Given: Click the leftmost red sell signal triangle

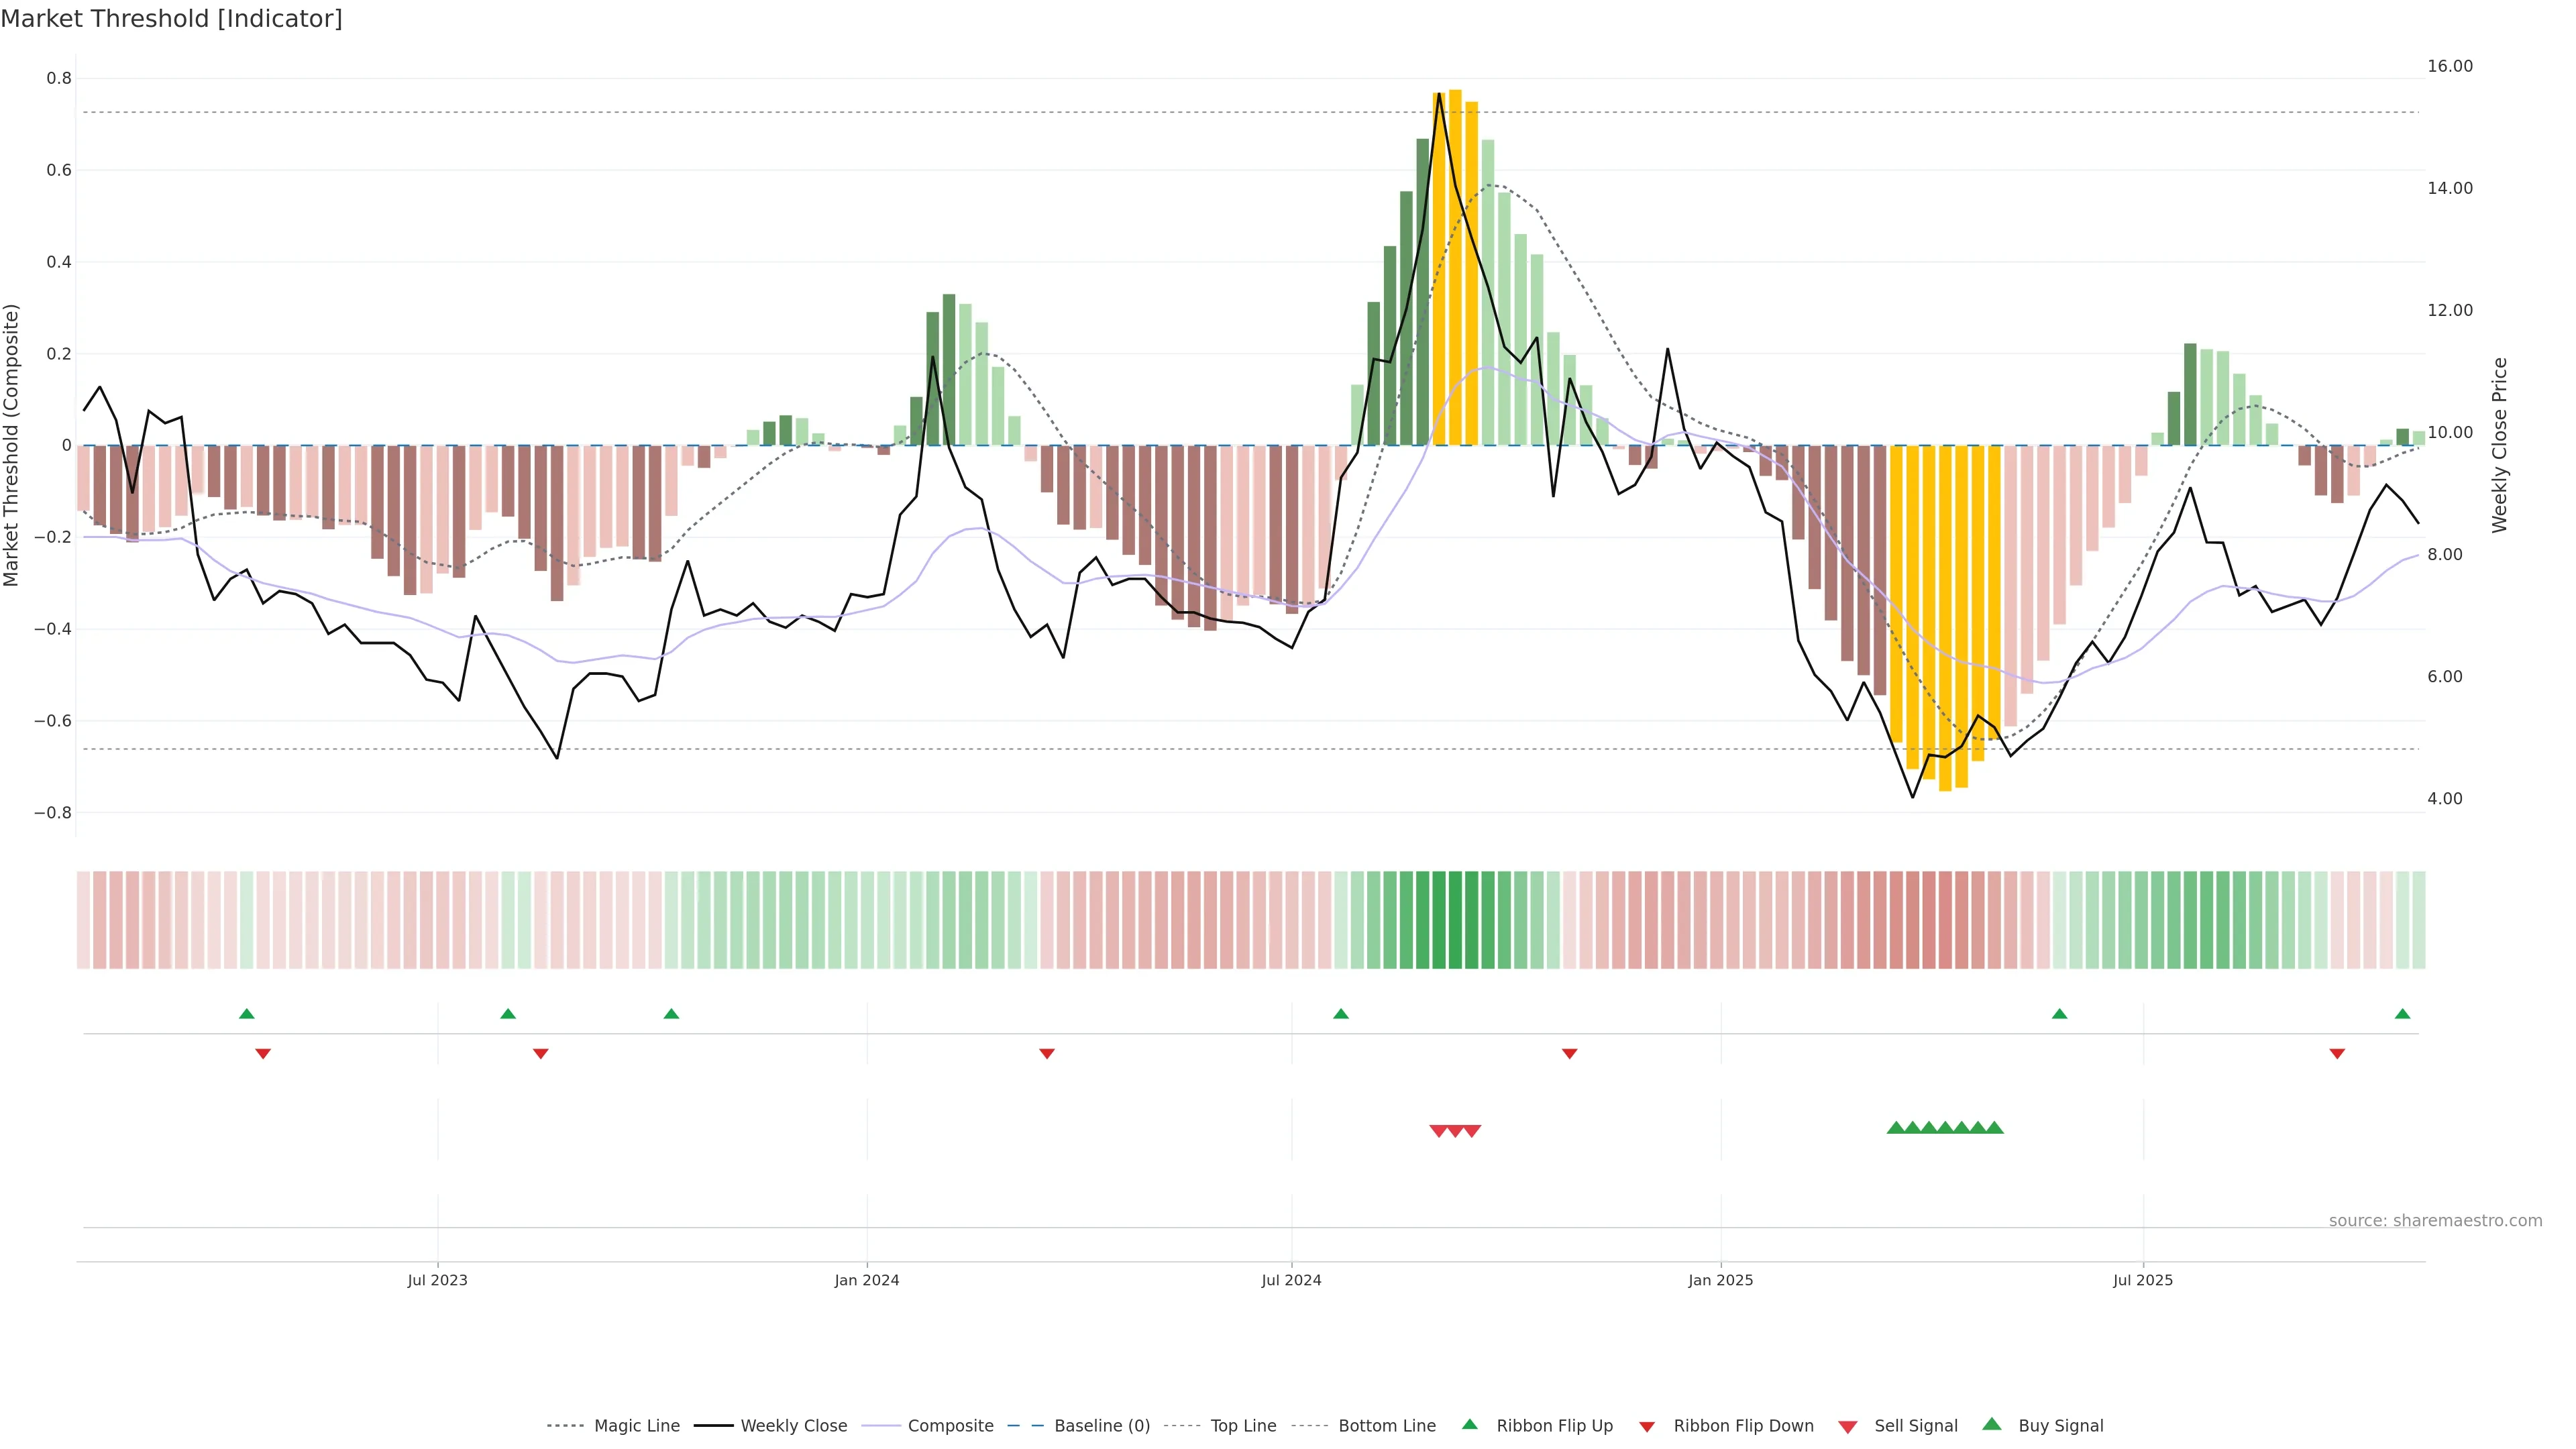Looking at the screenshot, I should (x=1438, y=1131).
